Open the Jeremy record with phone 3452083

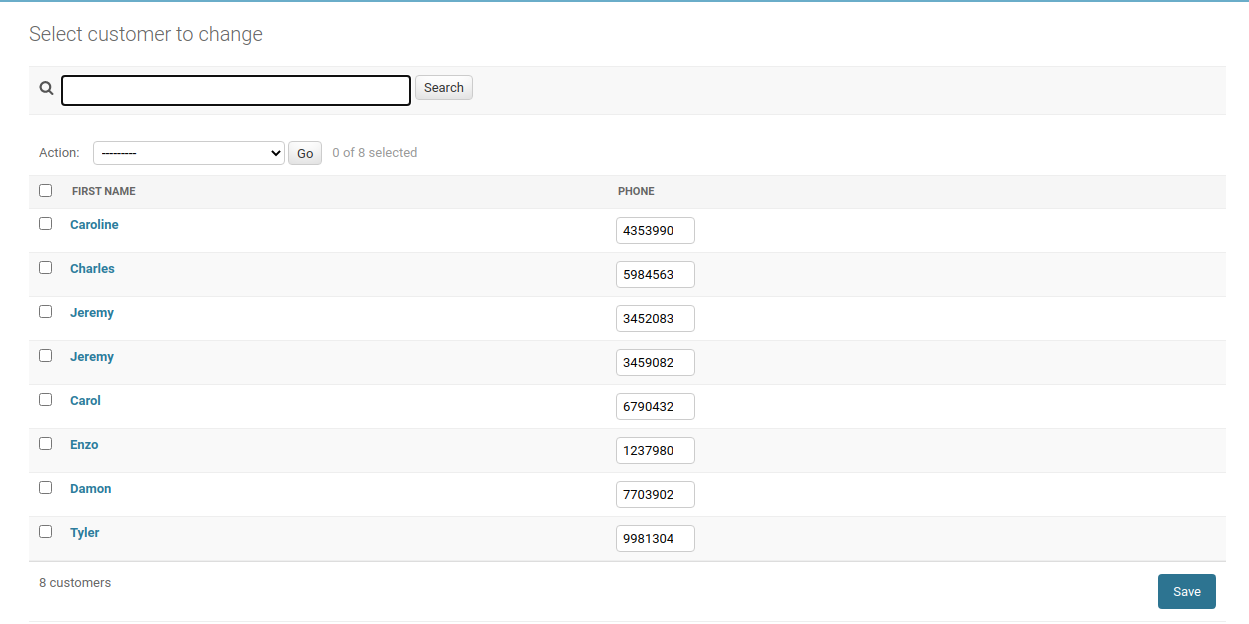click(92, 313)
